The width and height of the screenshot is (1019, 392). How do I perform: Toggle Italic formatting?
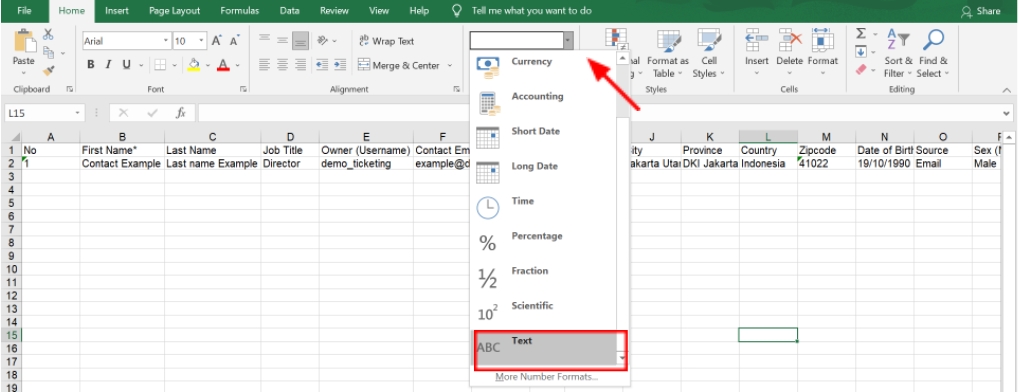click(108, 64)
